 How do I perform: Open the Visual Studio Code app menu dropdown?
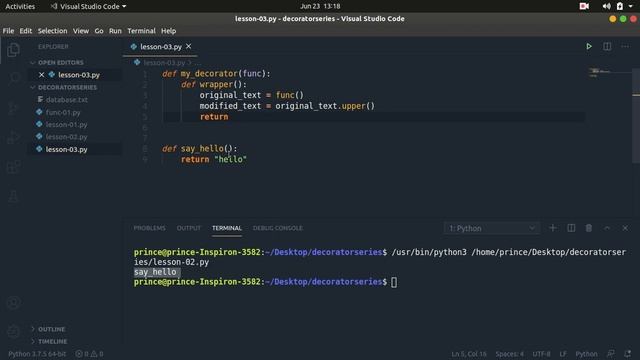pos(88,6)
